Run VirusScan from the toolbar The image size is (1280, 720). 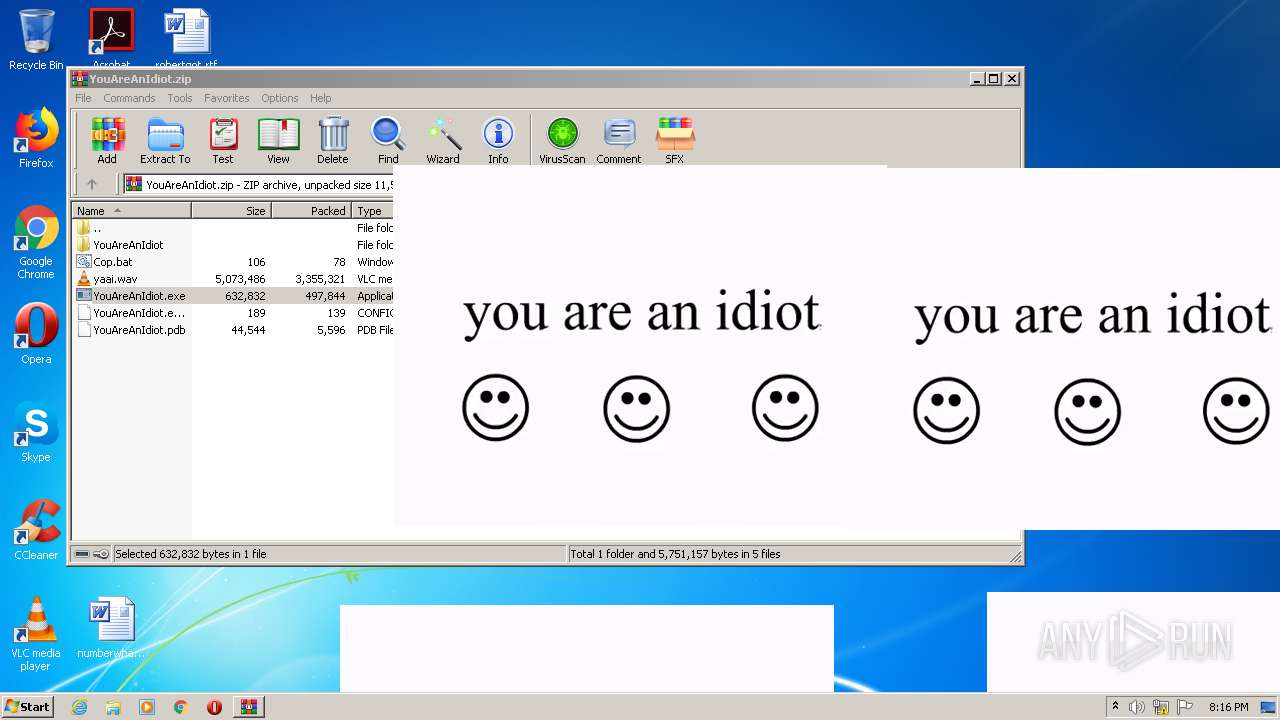click(x=562, y=141)
